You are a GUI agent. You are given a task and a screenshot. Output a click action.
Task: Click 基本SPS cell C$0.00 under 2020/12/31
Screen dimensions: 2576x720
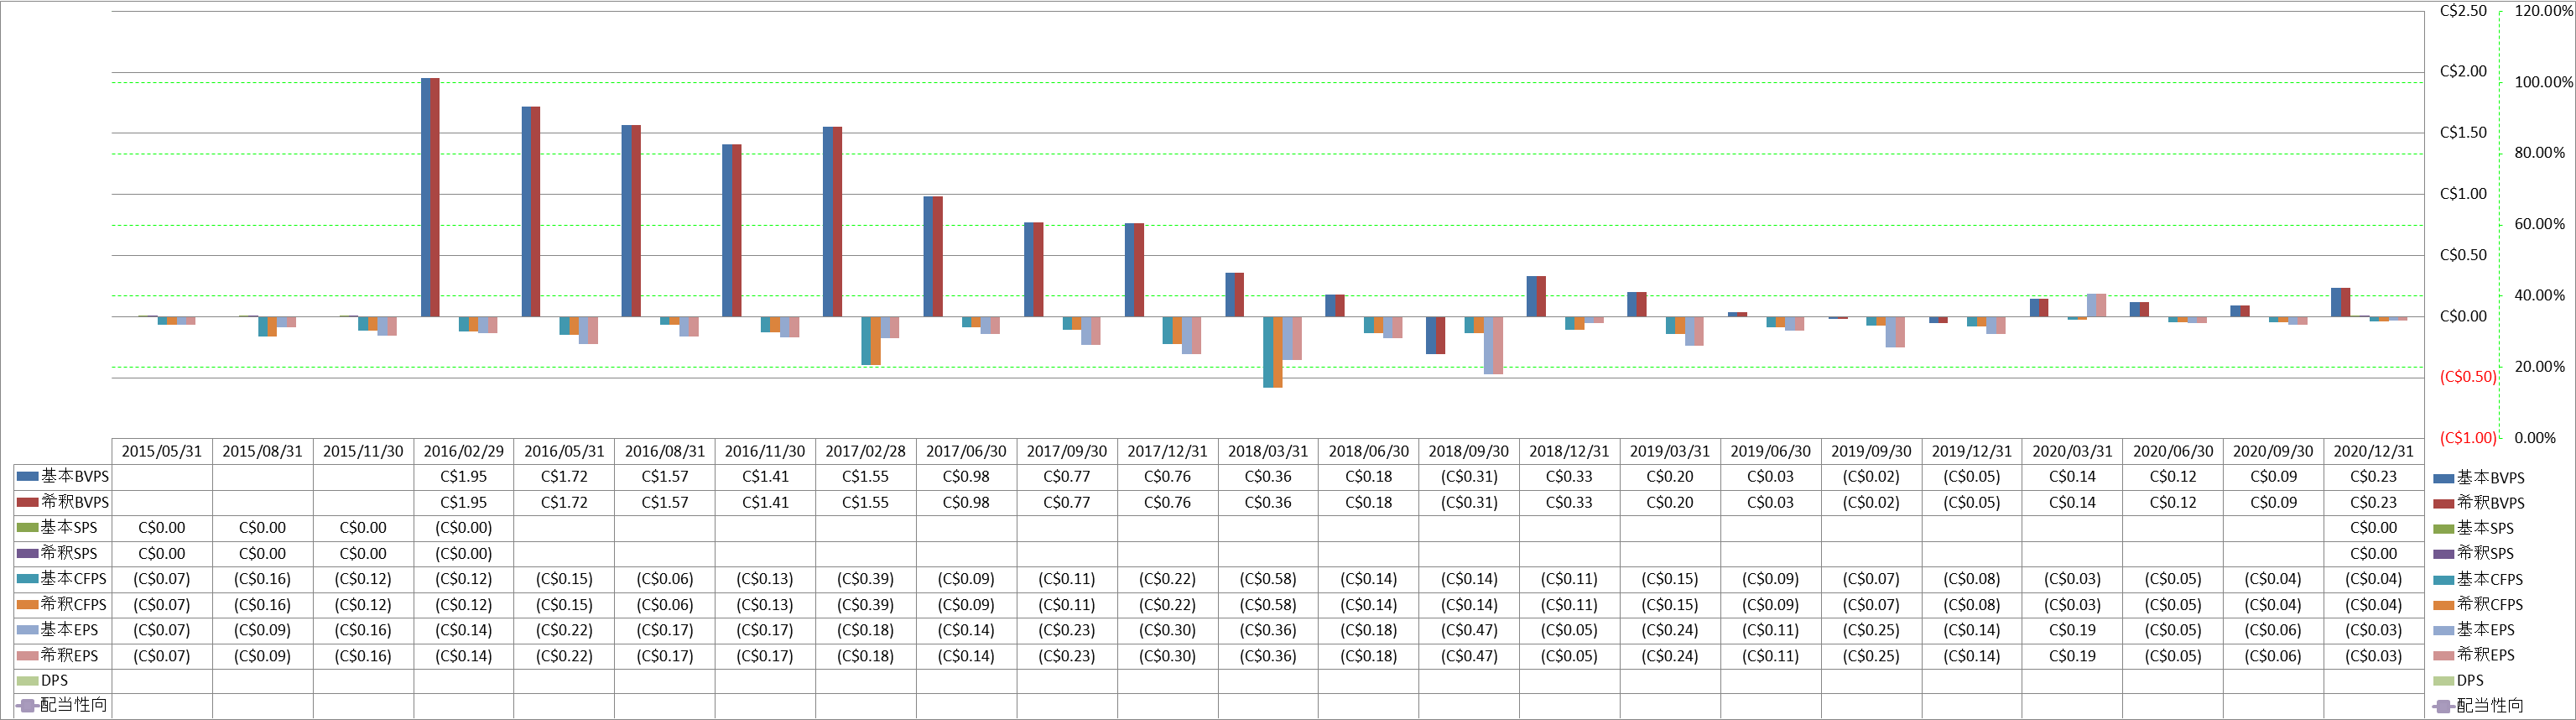pos(2374,528)
